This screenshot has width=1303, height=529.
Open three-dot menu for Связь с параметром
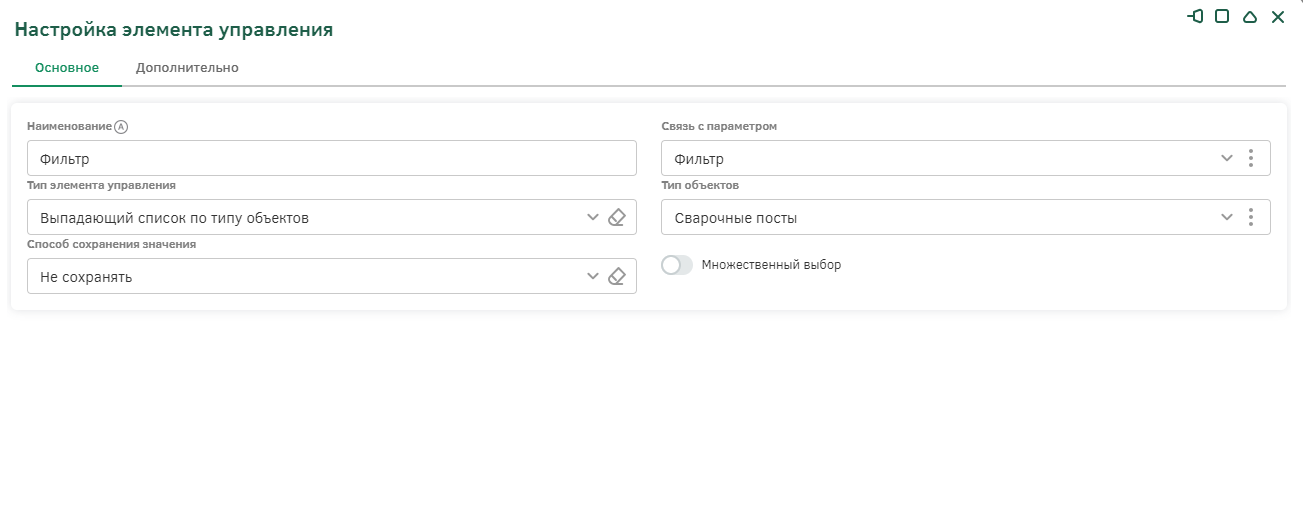(x=1250, y=158)
